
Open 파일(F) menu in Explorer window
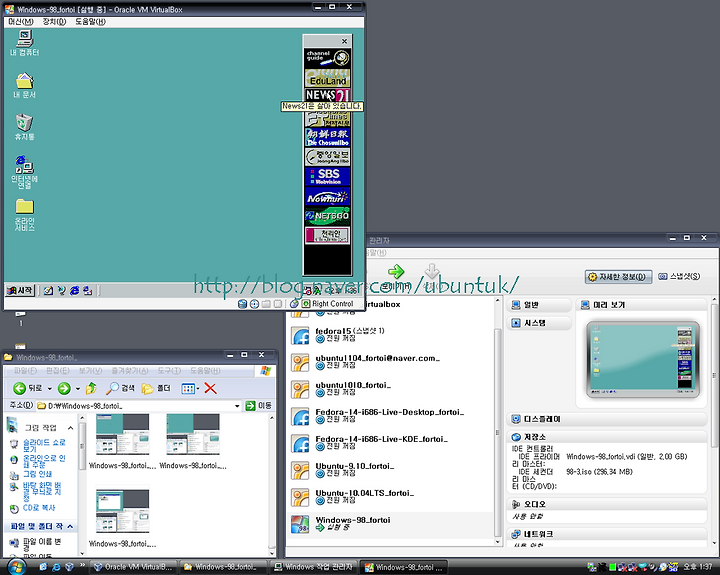pos(25,371)
